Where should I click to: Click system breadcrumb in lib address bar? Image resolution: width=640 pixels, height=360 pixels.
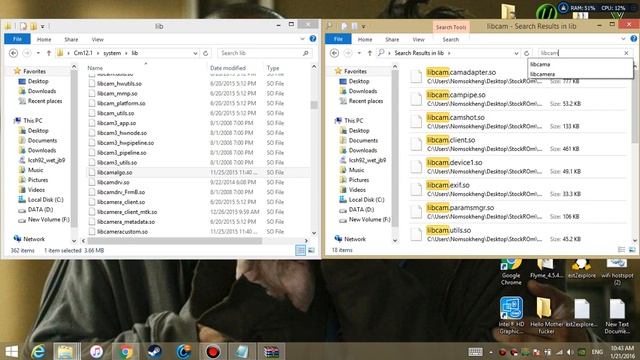[x=112, y=53]
